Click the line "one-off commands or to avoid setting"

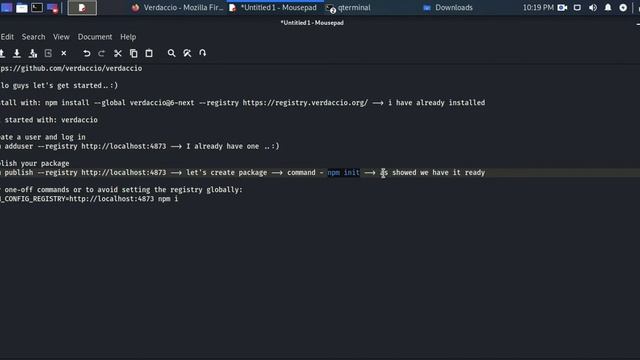click(x=123, y=189)
